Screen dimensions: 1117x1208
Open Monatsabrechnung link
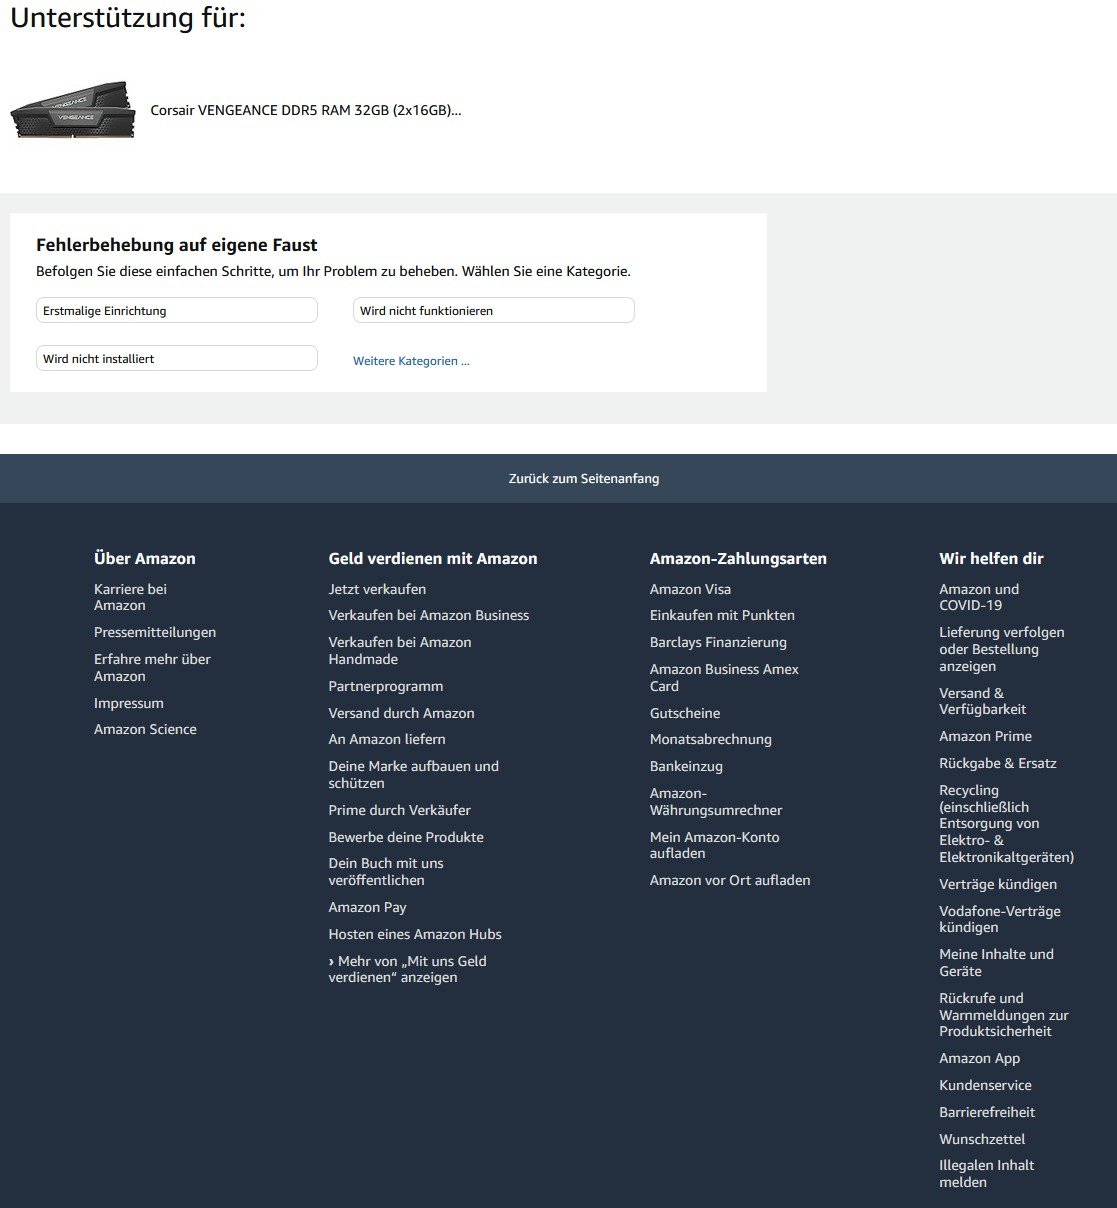711,739
